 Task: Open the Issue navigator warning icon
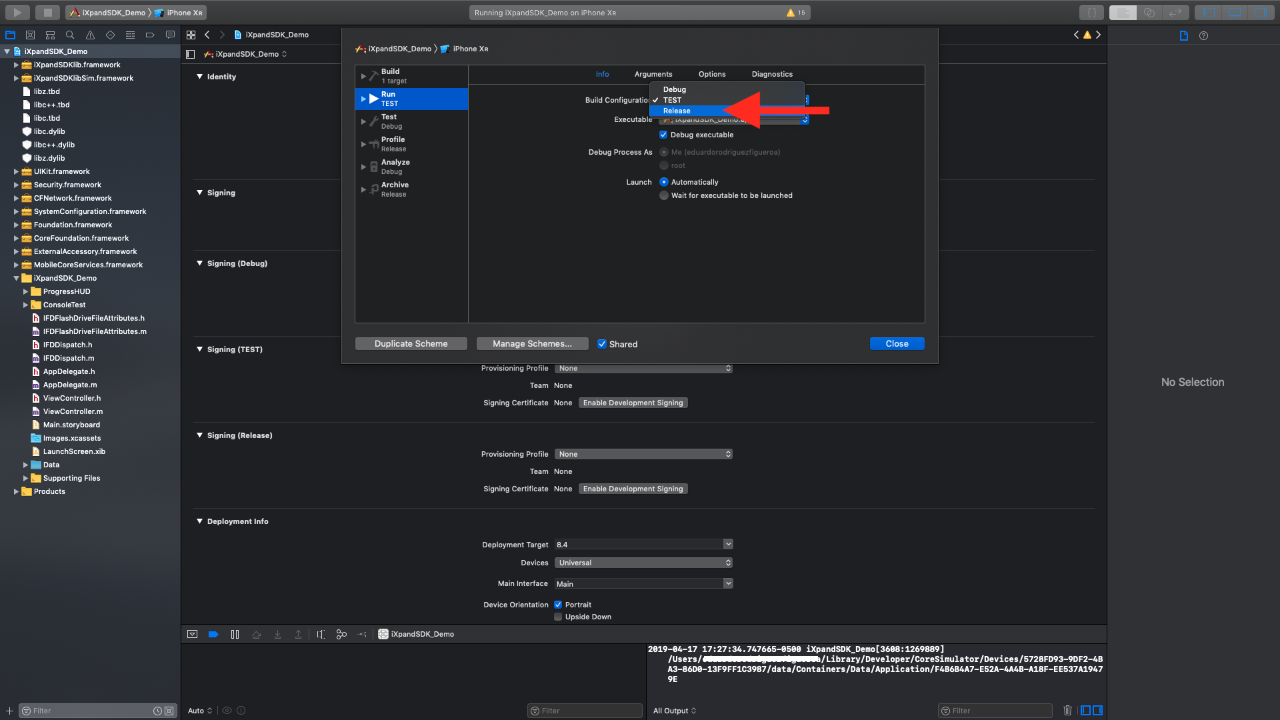(x=88, y=34)
